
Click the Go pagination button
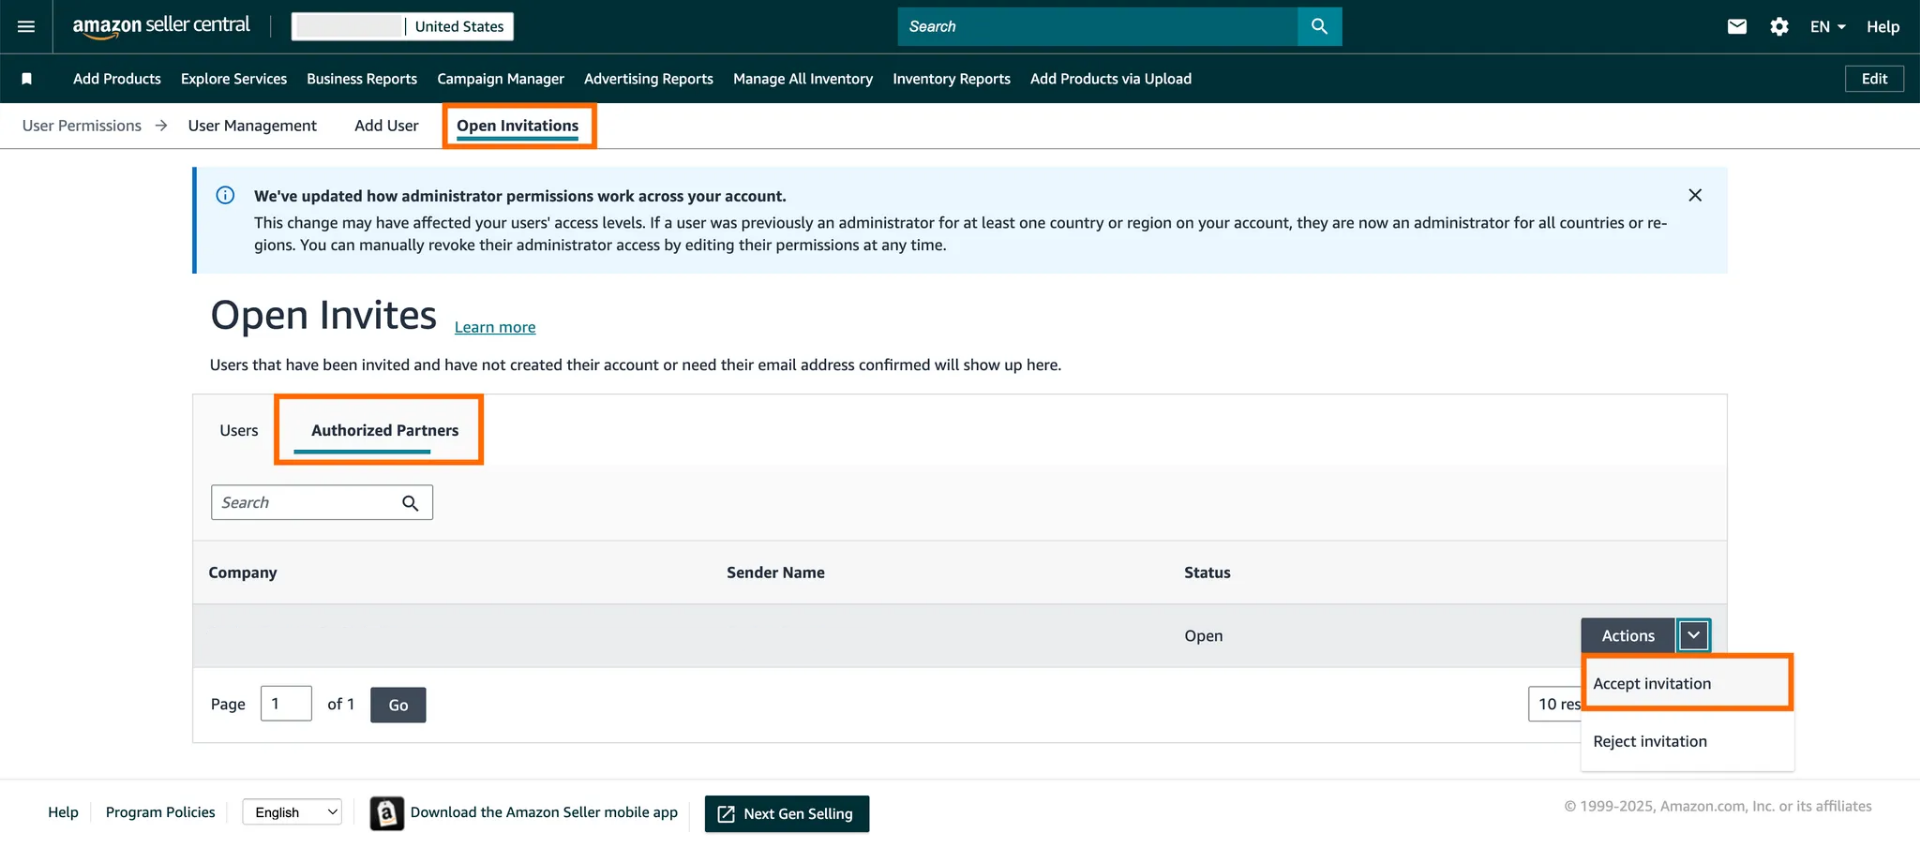(x=398, y=705)
